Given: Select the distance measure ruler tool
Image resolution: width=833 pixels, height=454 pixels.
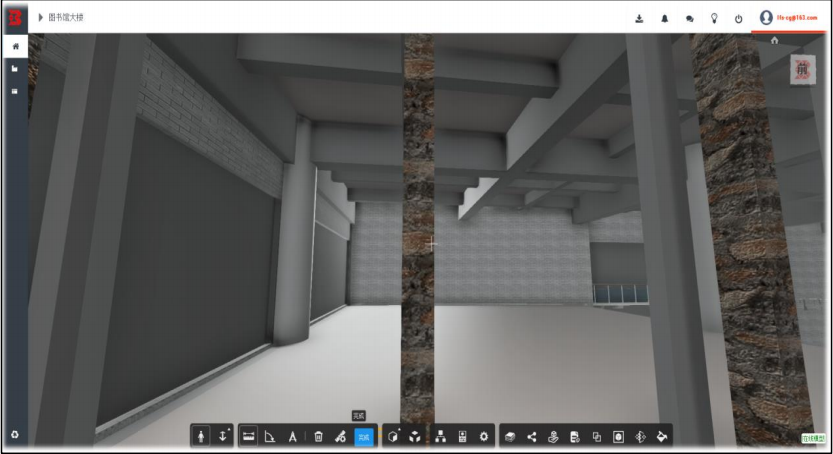Looking at the screenshot, I should click(248, 436).
